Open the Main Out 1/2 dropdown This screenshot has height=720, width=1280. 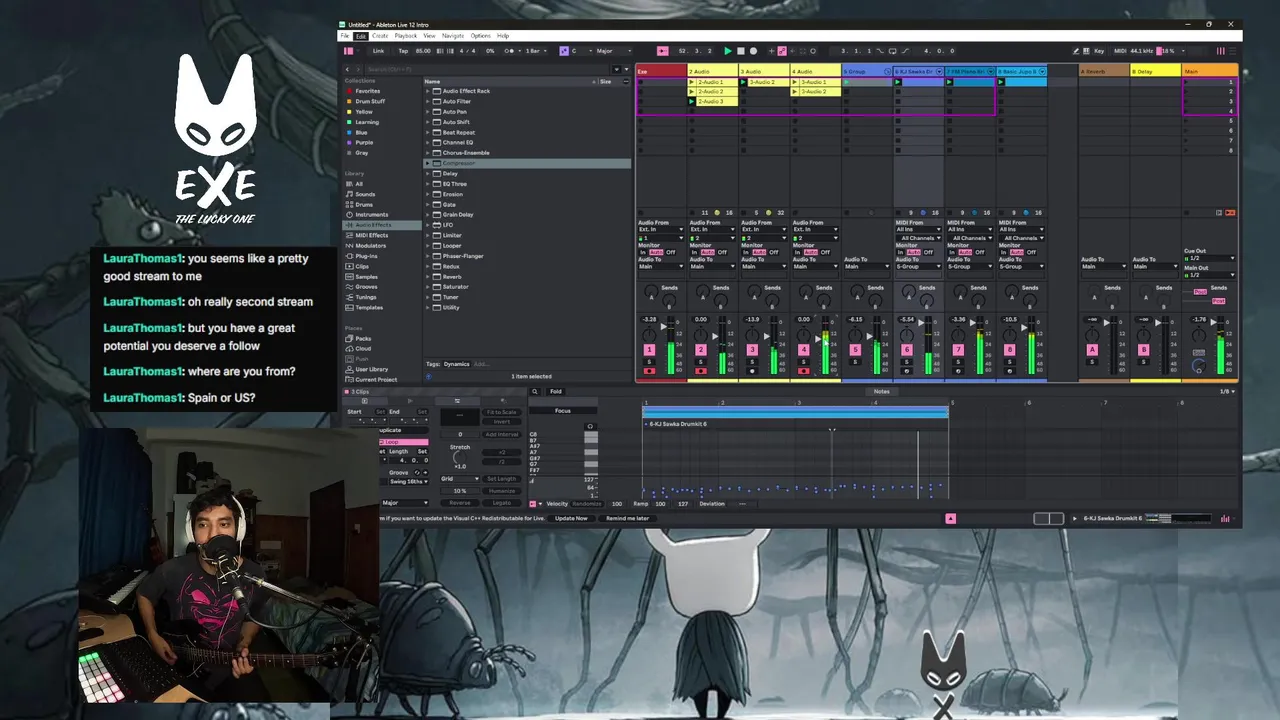(1210, 275)
